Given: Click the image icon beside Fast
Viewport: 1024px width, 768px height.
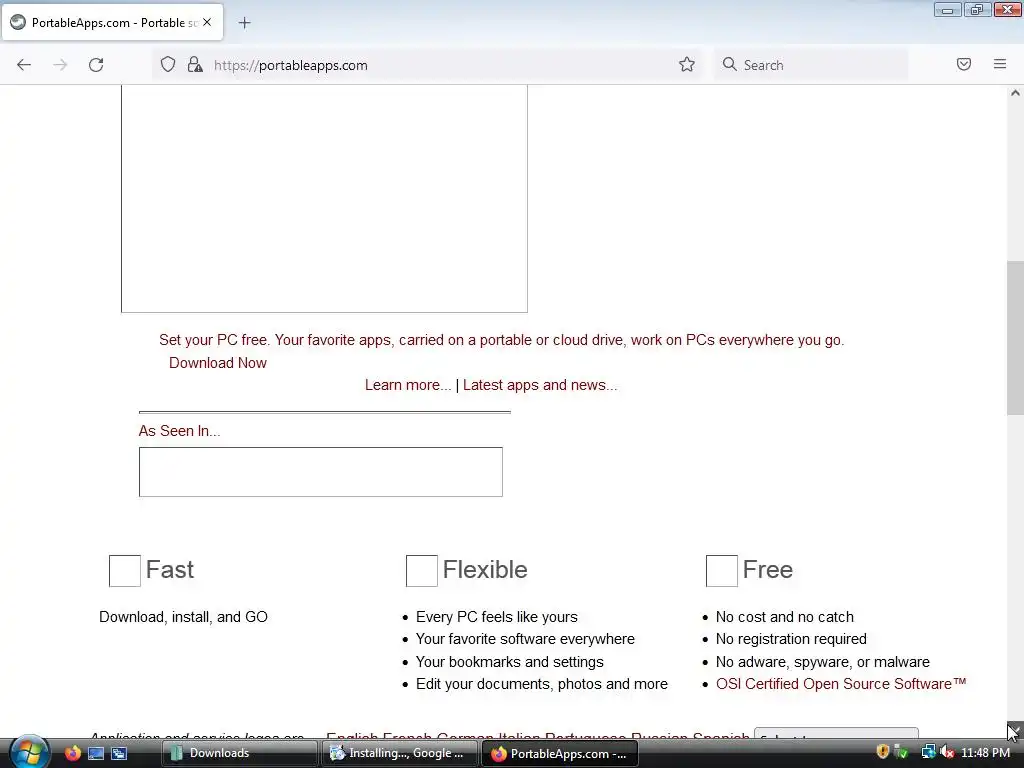Looking at the screenshot, I should [125, 571].
